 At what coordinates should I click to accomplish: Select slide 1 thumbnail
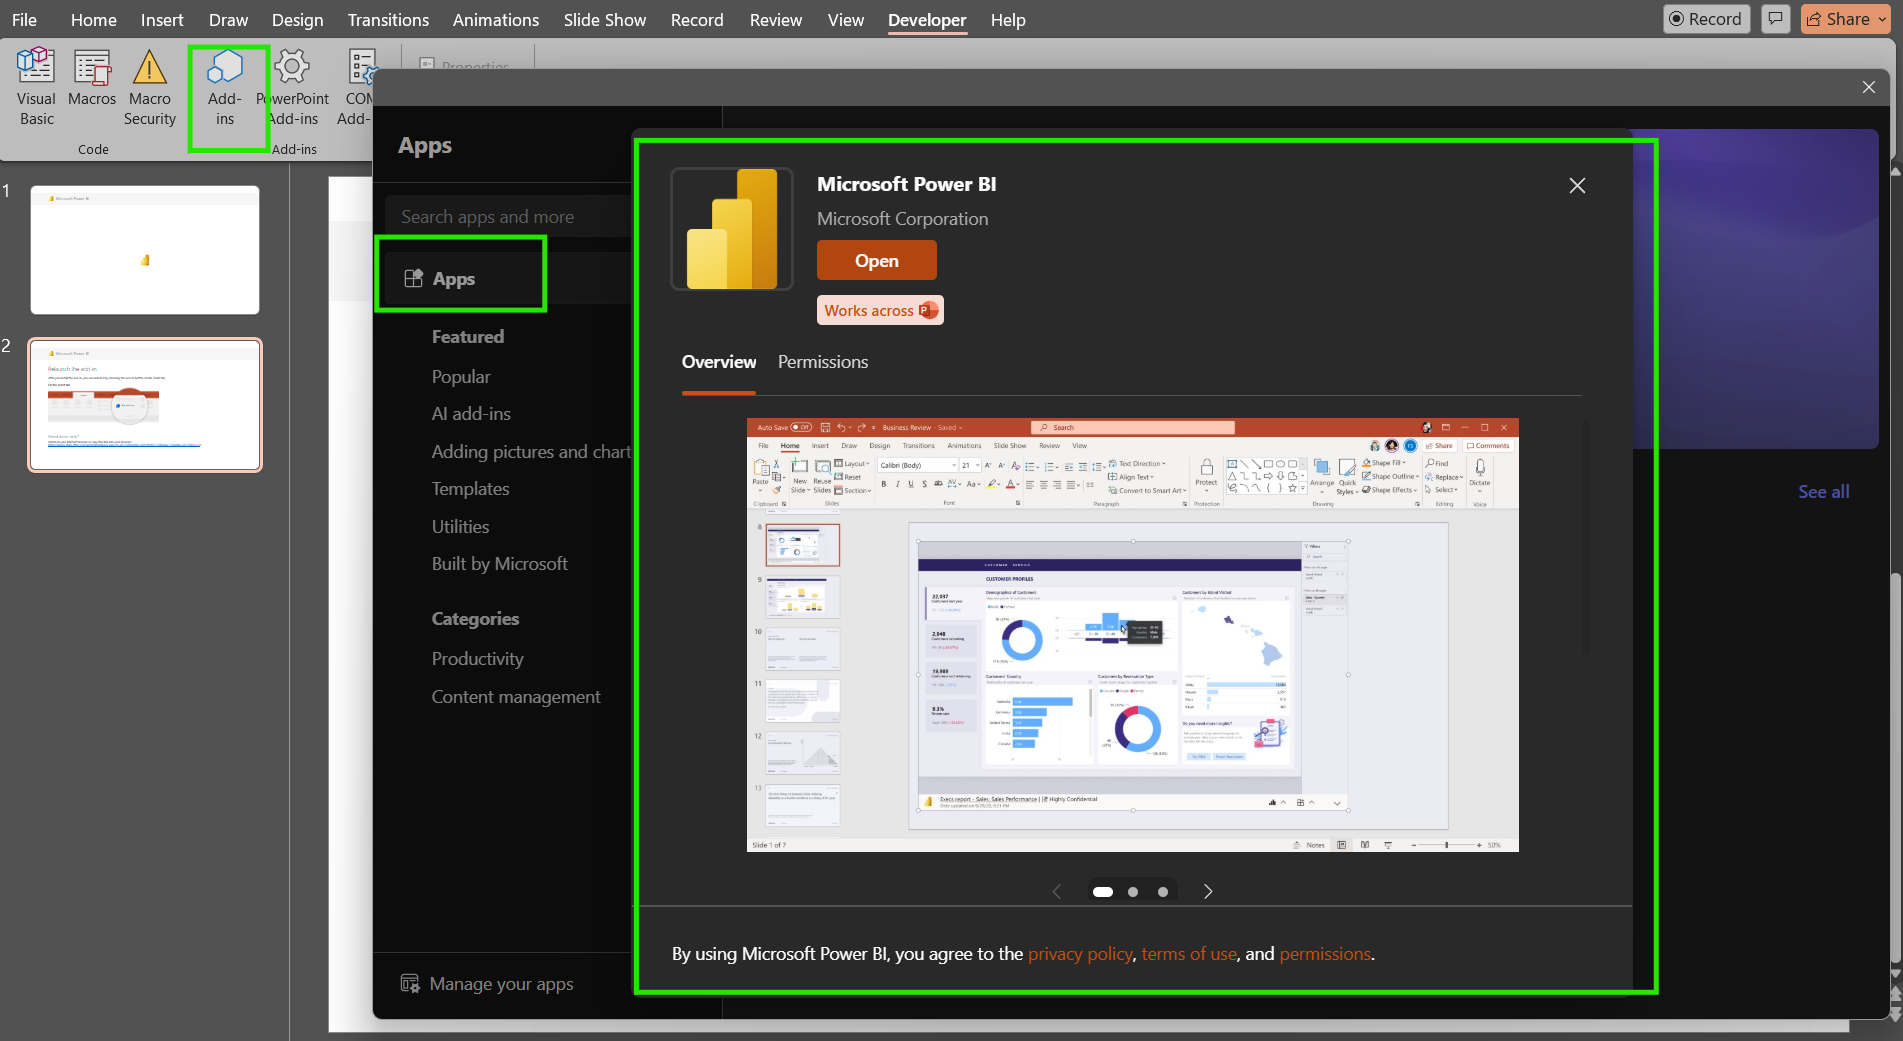[145, 250]
